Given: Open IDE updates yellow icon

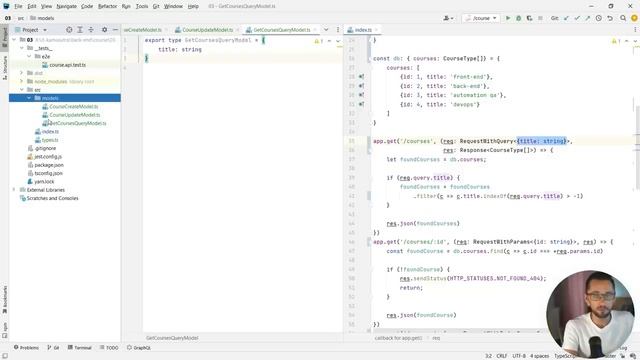Looking at the screenshot, I should click(x=634, y=18).
